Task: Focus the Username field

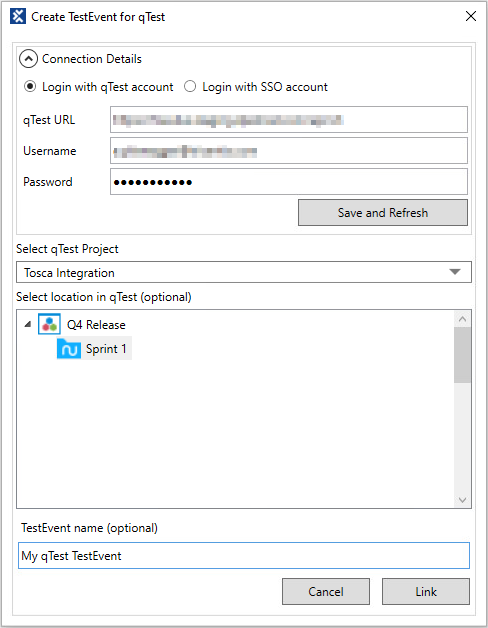Action: click(289, 151)
